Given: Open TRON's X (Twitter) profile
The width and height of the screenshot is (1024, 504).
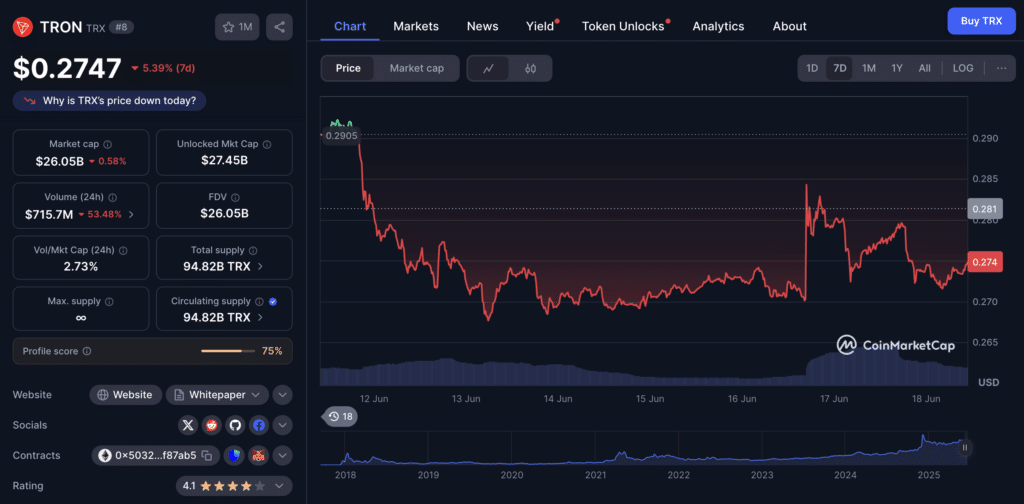Looking at the screenshot, I should point(188,425).
